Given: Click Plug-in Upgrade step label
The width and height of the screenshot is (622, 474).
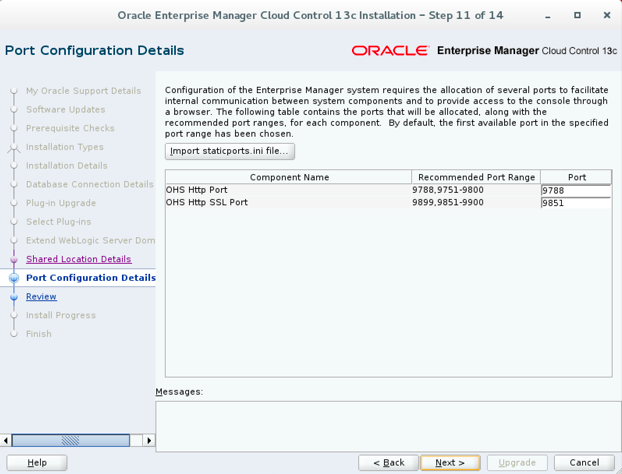Looking at the screenshot, I should pos(61,203).
